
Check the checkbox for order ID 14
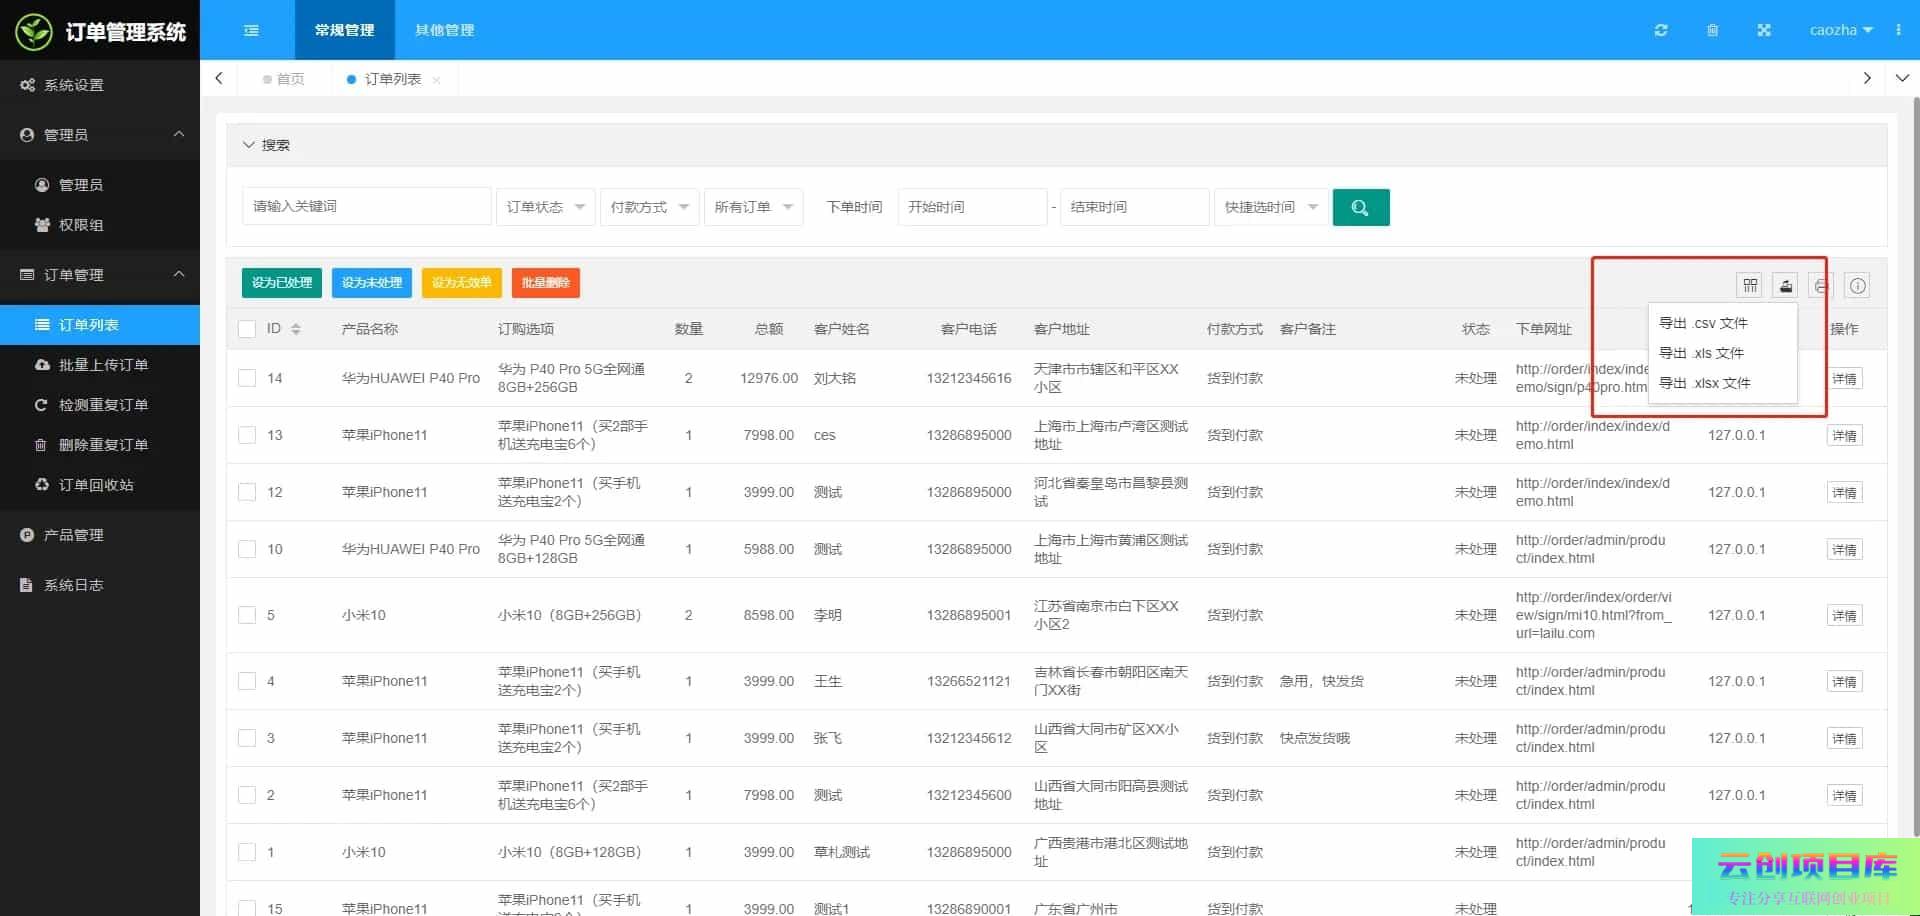247,378
